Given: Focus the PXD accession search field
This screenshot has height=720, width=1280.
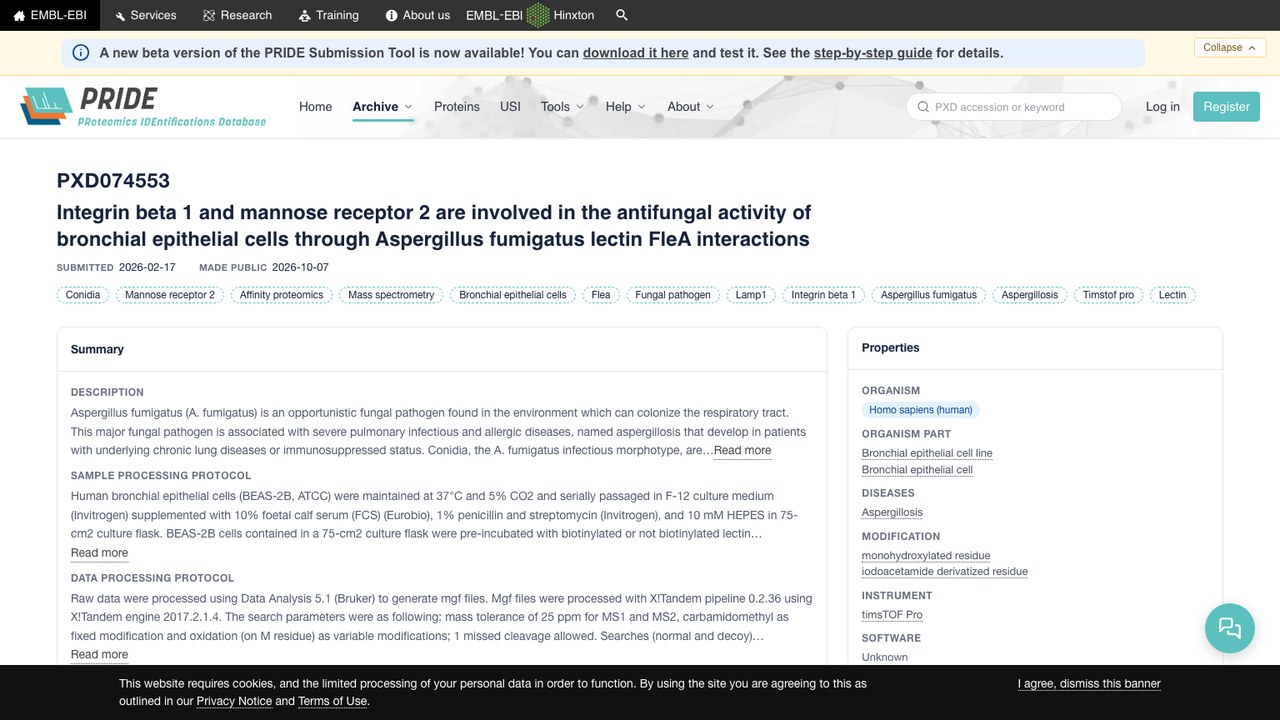Looking at the screenshot, I should coord(1014,107).
